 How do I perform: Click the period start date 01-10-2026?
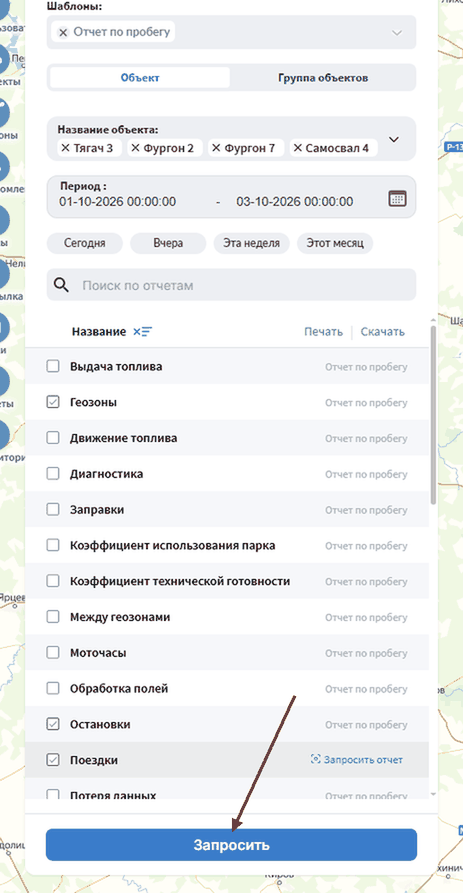[117, 202]
